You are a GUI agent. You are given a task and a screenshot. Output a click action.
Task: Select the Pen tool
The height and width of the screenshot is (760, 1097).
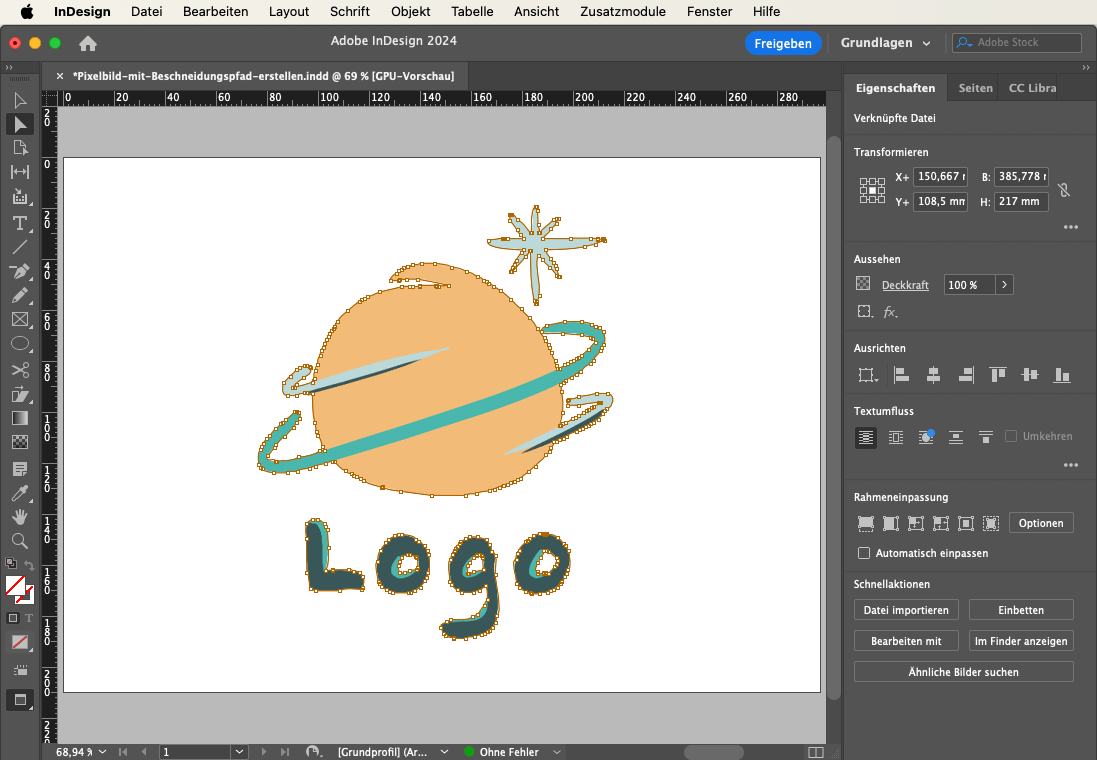coord(19,271)
